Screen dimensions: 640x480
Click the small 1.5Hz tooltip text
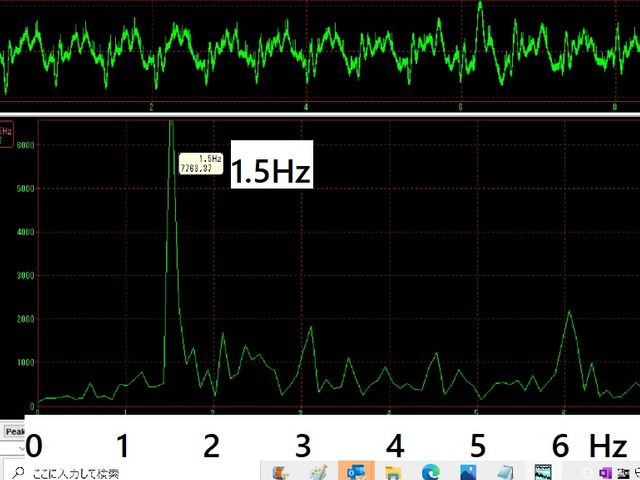click(x=210, y=158)
